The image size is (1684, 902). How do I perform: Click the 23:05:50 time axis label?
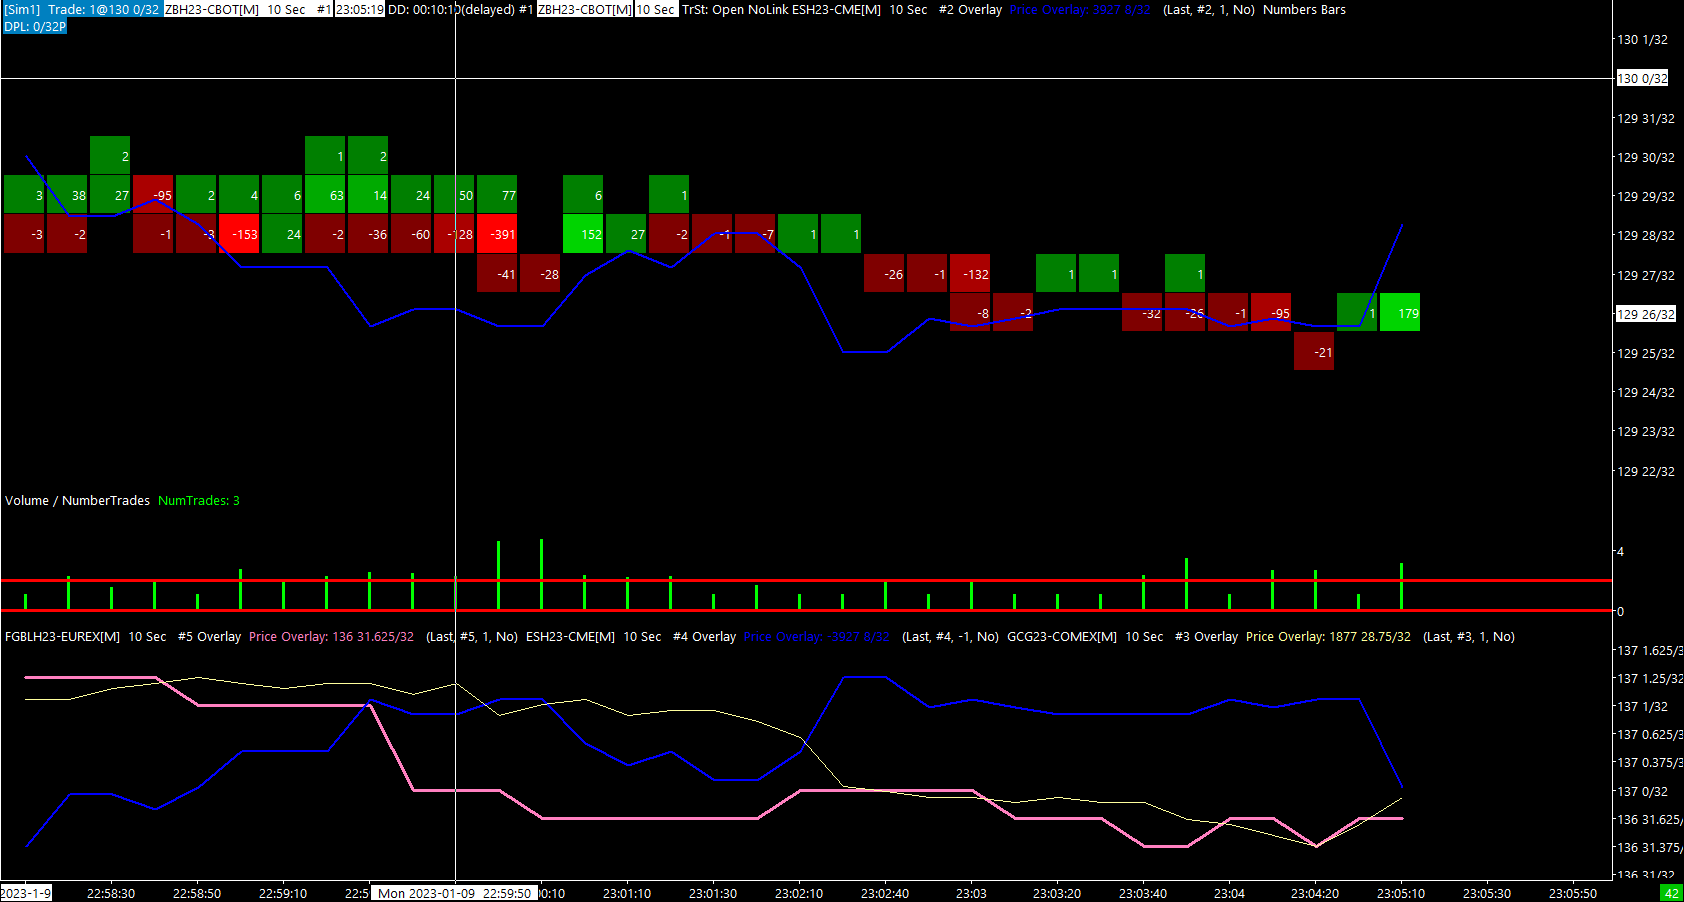1573,894
